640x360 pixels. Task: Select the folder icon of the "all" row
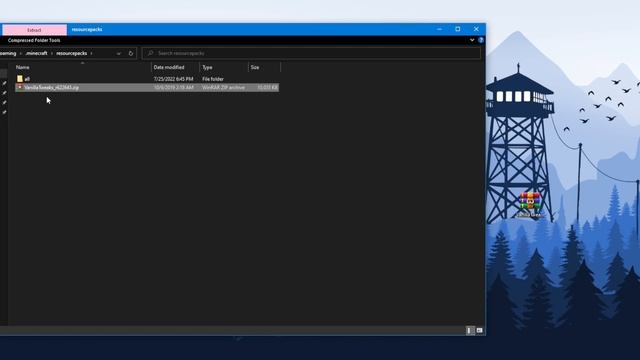click(20, 79)
